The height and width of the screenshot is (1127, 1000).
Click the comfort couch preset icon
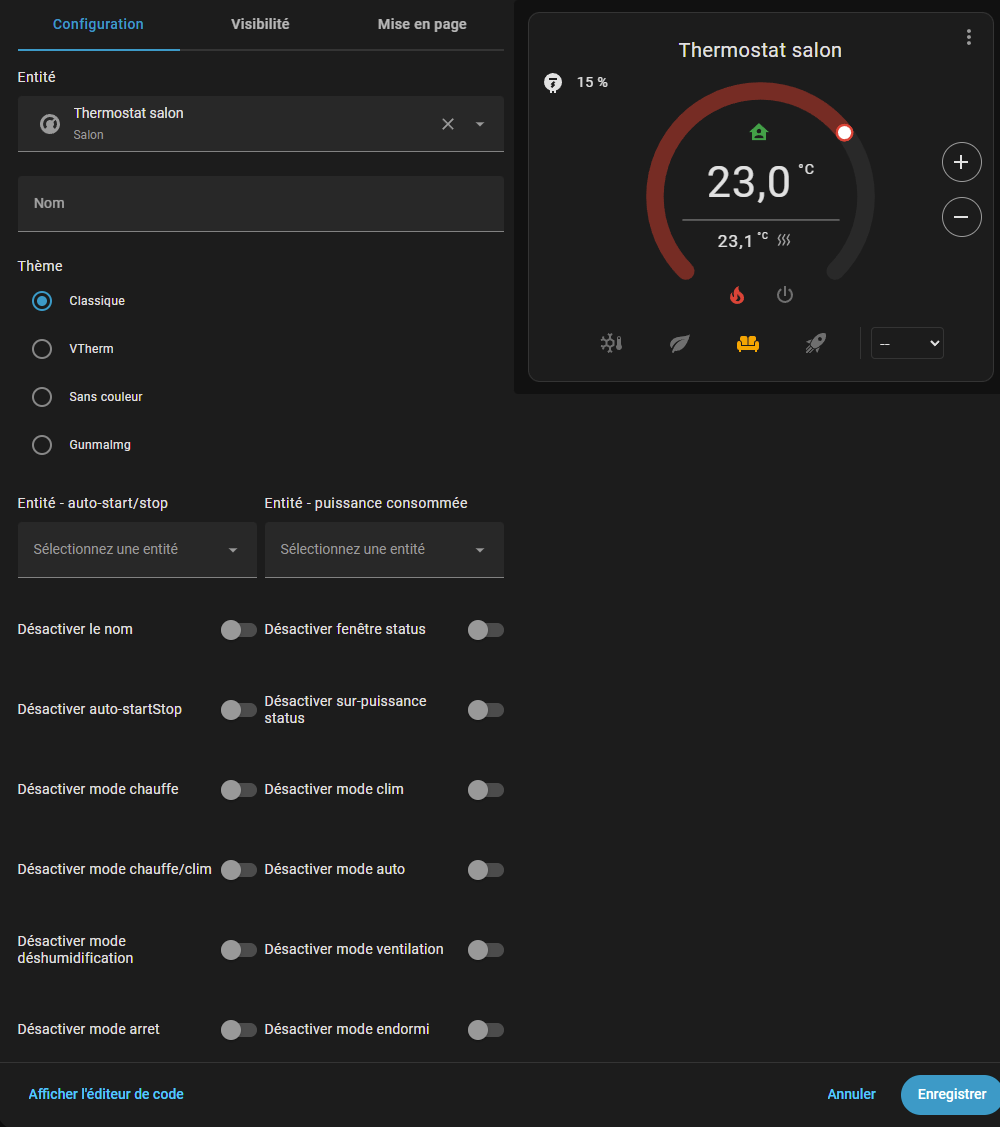pyautogui.click(x=748, y=343)
